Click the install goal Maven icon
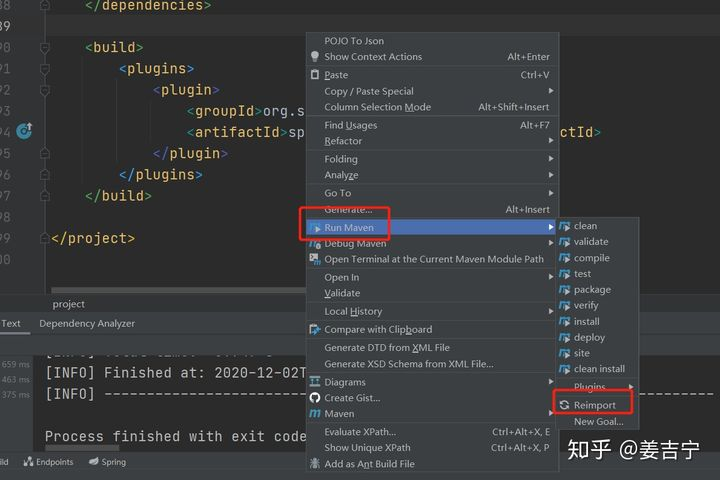 click(x=564, y=322)
